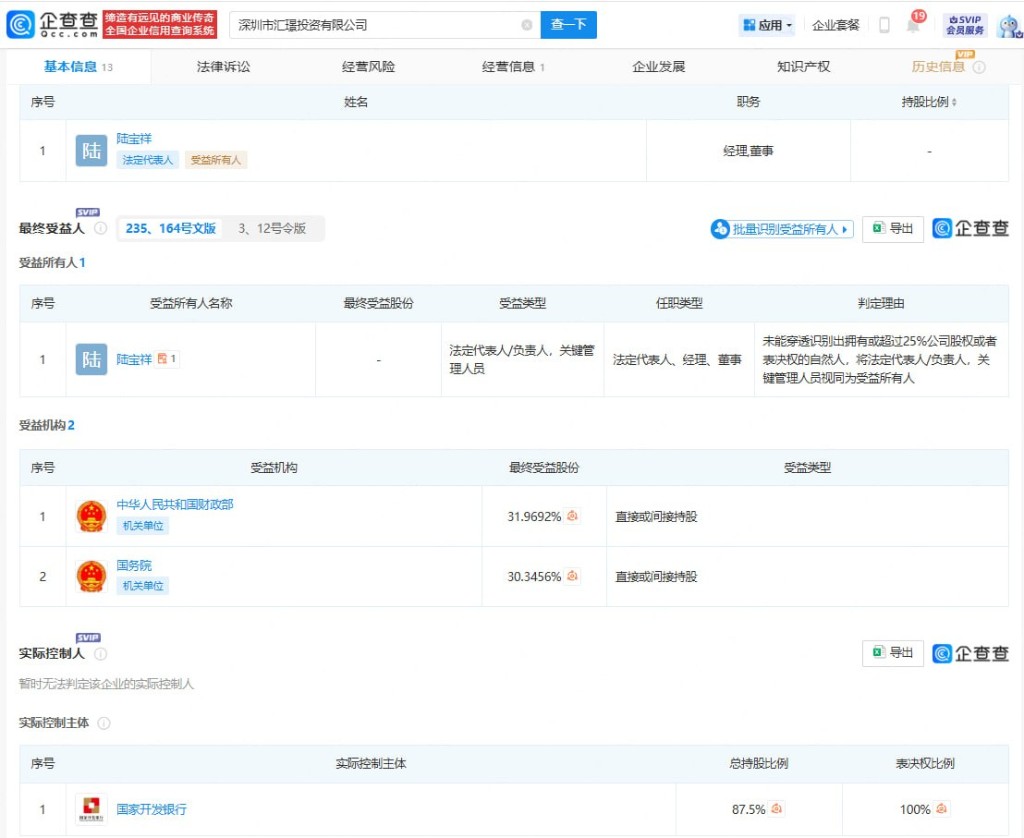Open 国家开发银行 link
The width and height of the screenshot is (1024, 838).
(152, 809)
